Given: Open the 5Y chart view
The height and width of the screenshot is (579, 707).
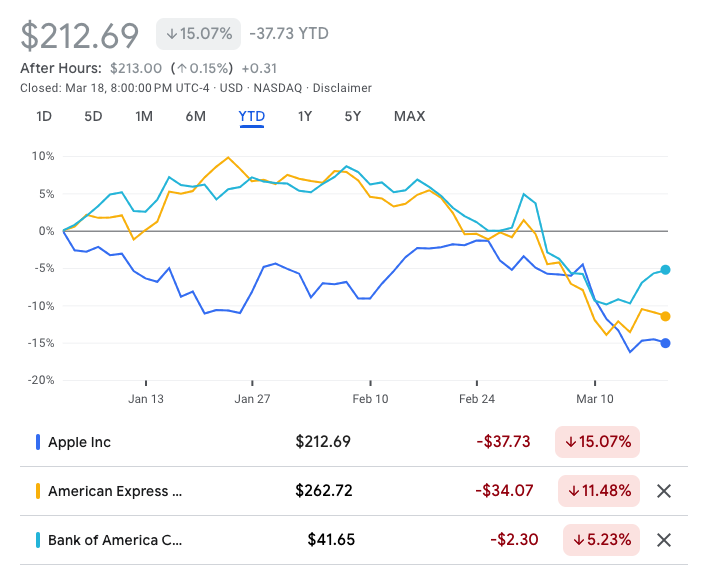Looking at the screenshot, I should tap(352, 116).
